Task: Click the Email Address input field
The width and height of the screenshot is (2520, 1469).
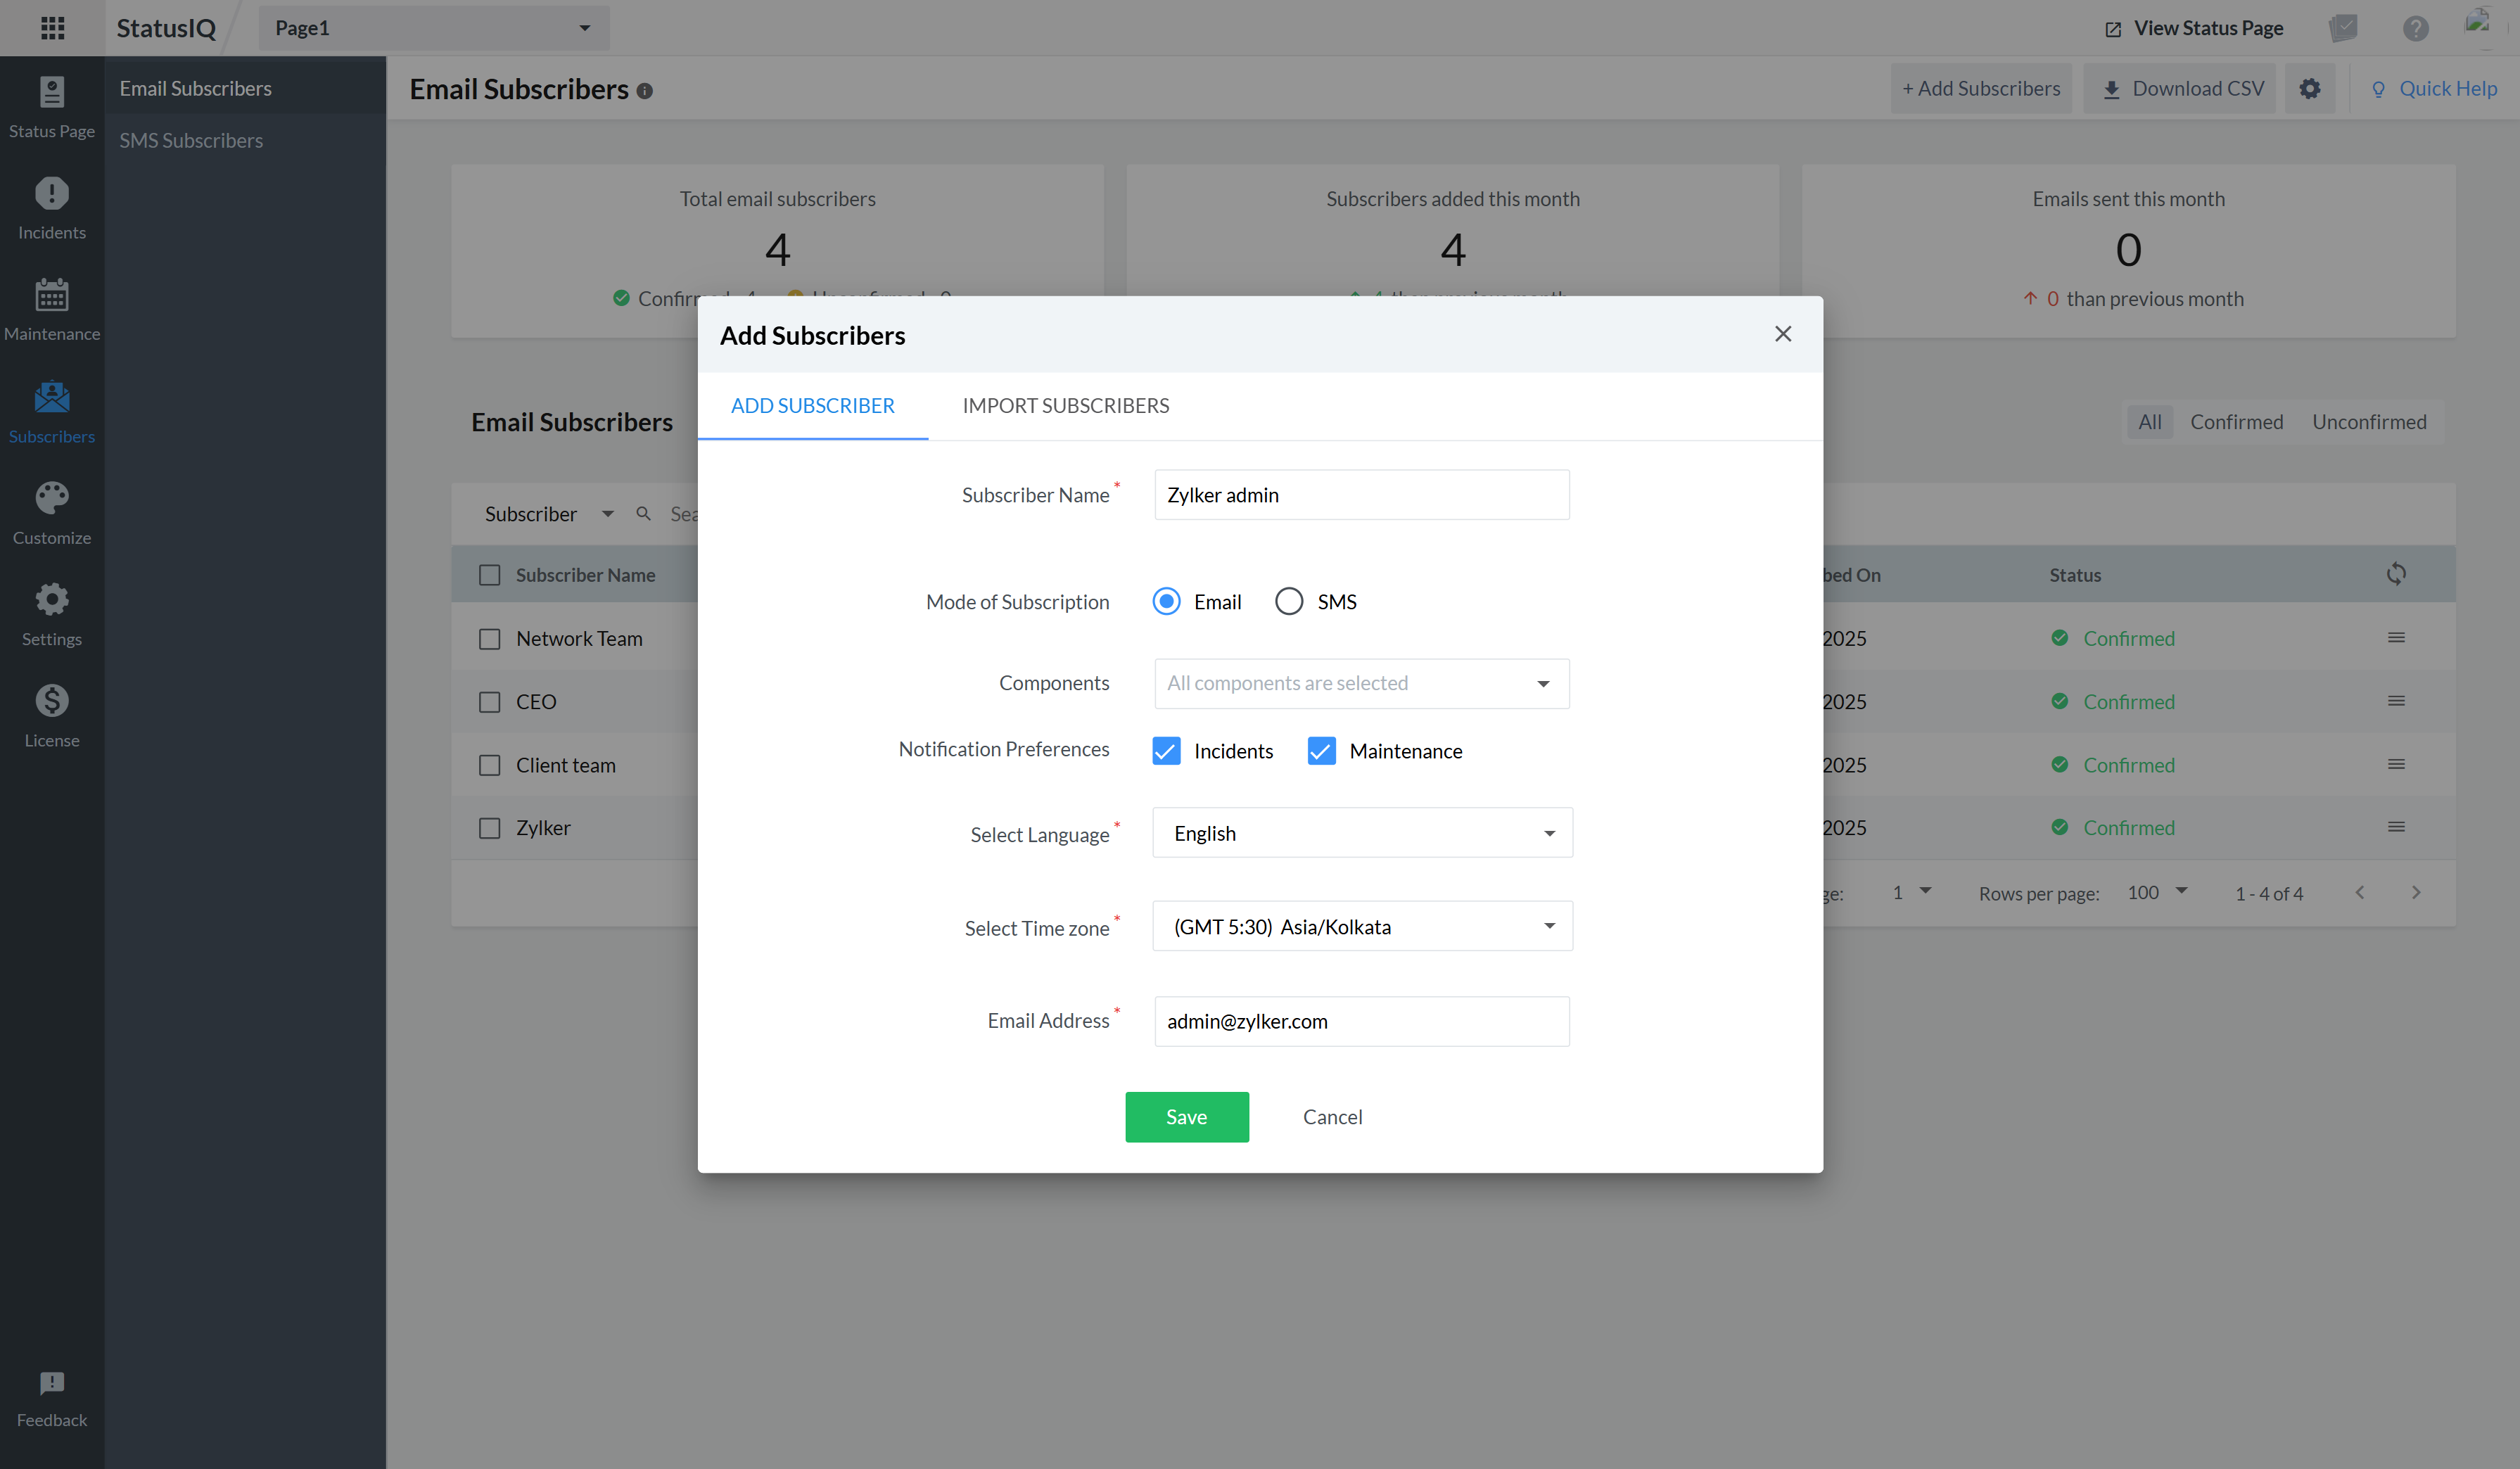Action: [1361, 1021]
